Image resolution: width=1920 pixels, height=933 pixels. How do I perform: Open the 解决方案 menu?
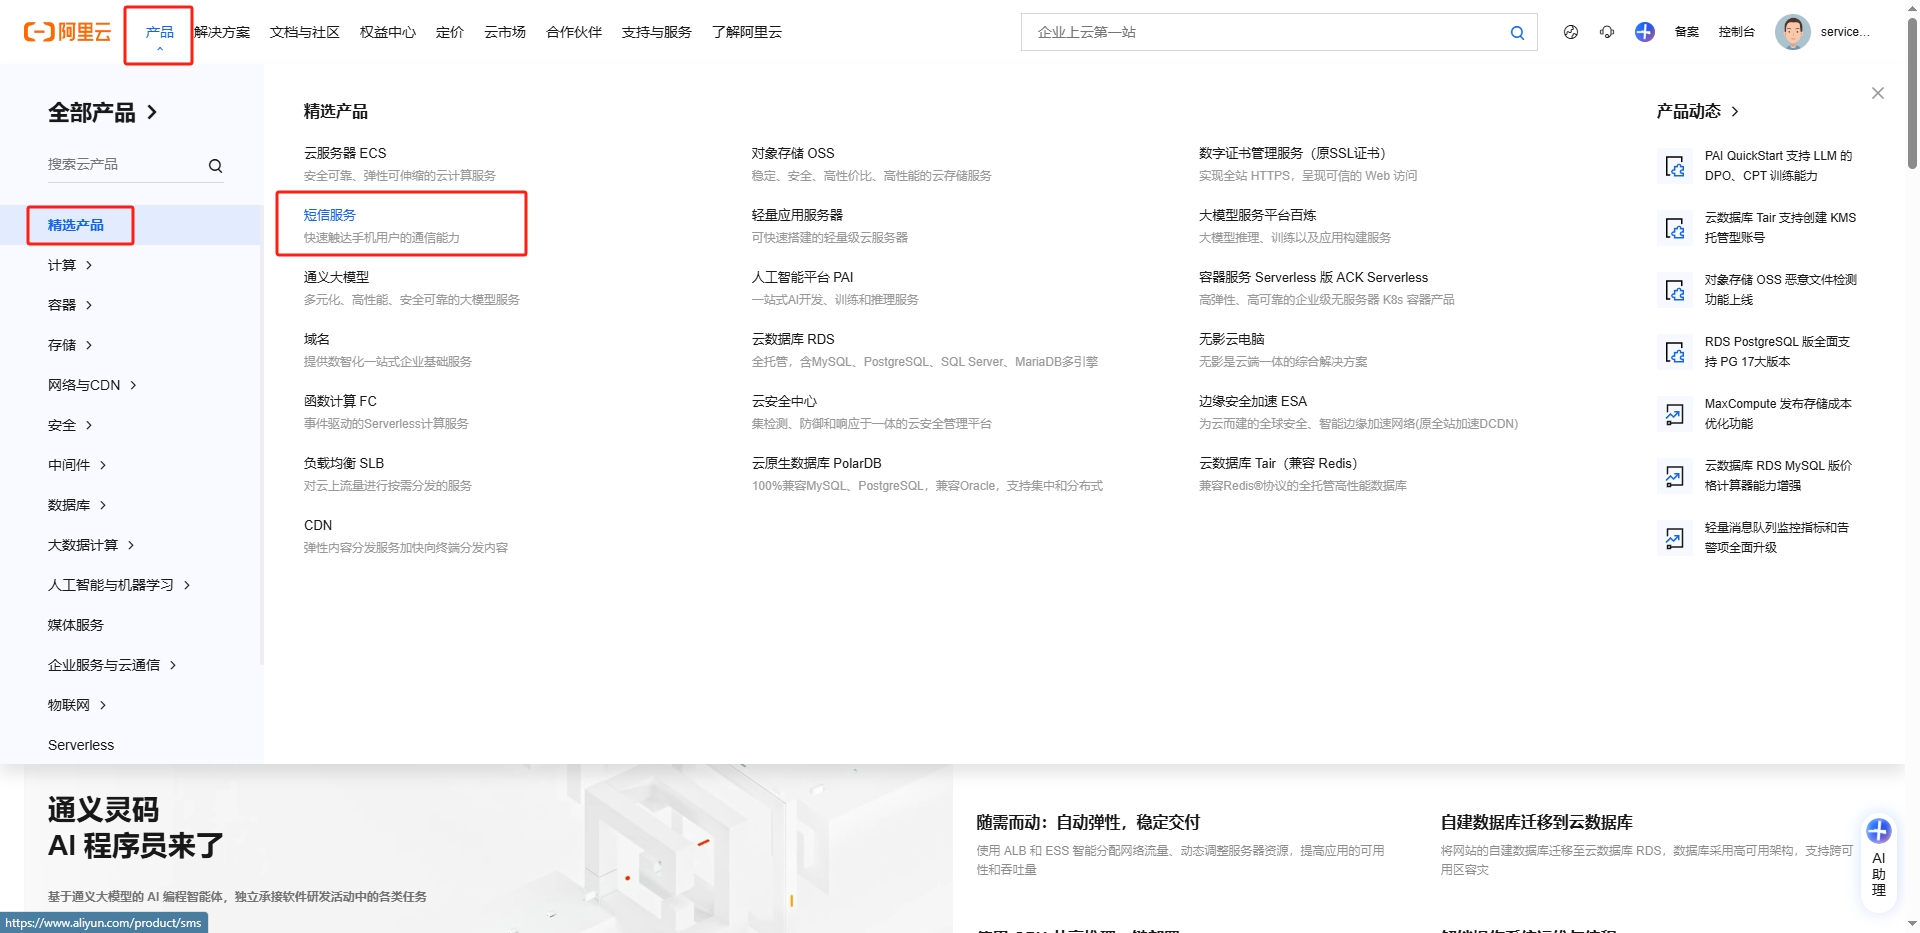pos(222,31)
